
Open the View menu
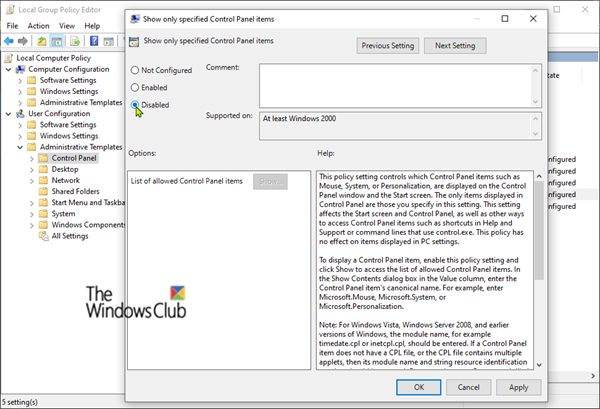pos(67,26)
